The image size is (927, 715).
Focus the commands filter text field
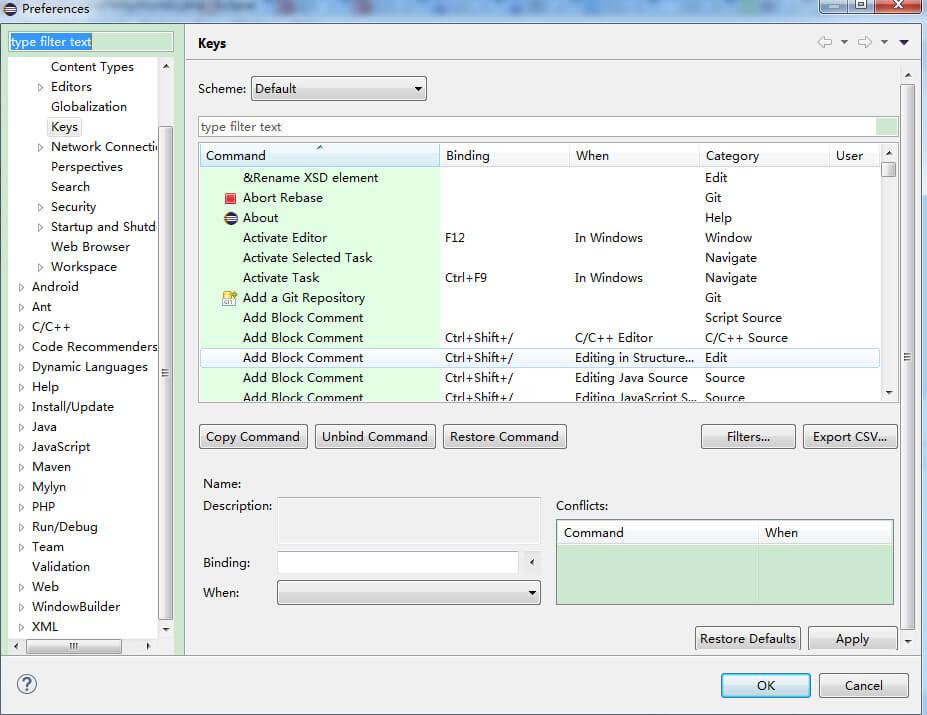tap(536, 127)
